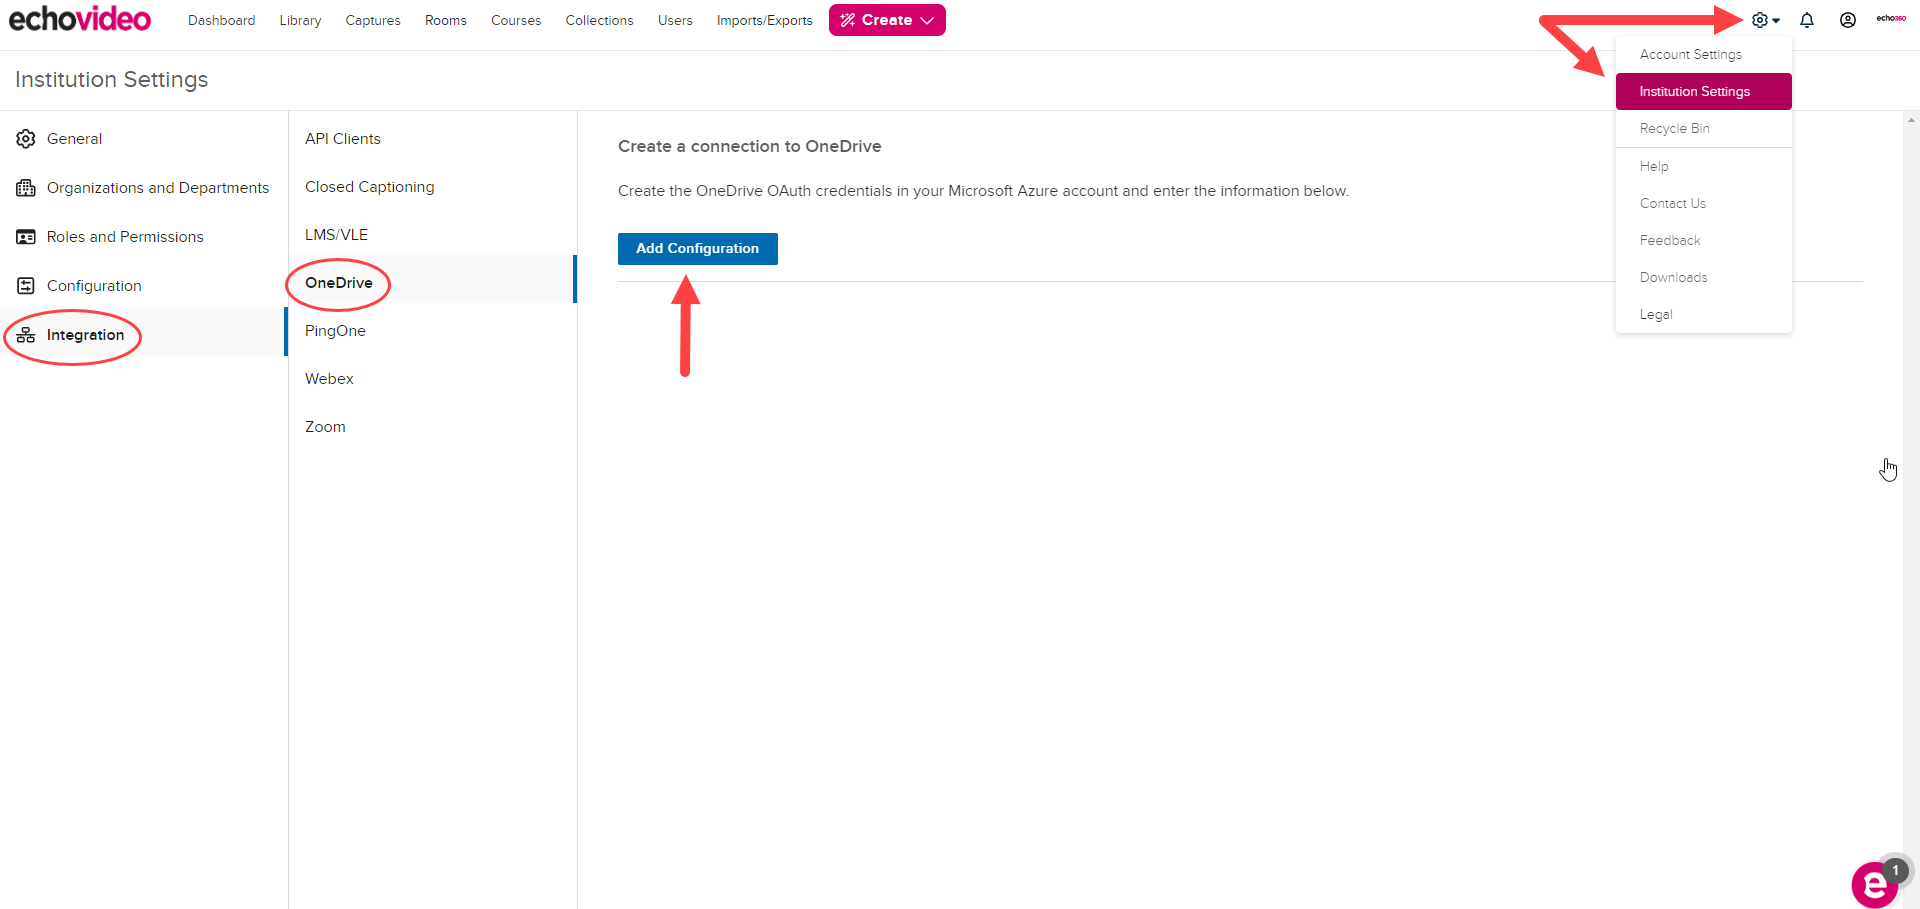
Task: Navigate to Rooms
Action: (445, 20)
